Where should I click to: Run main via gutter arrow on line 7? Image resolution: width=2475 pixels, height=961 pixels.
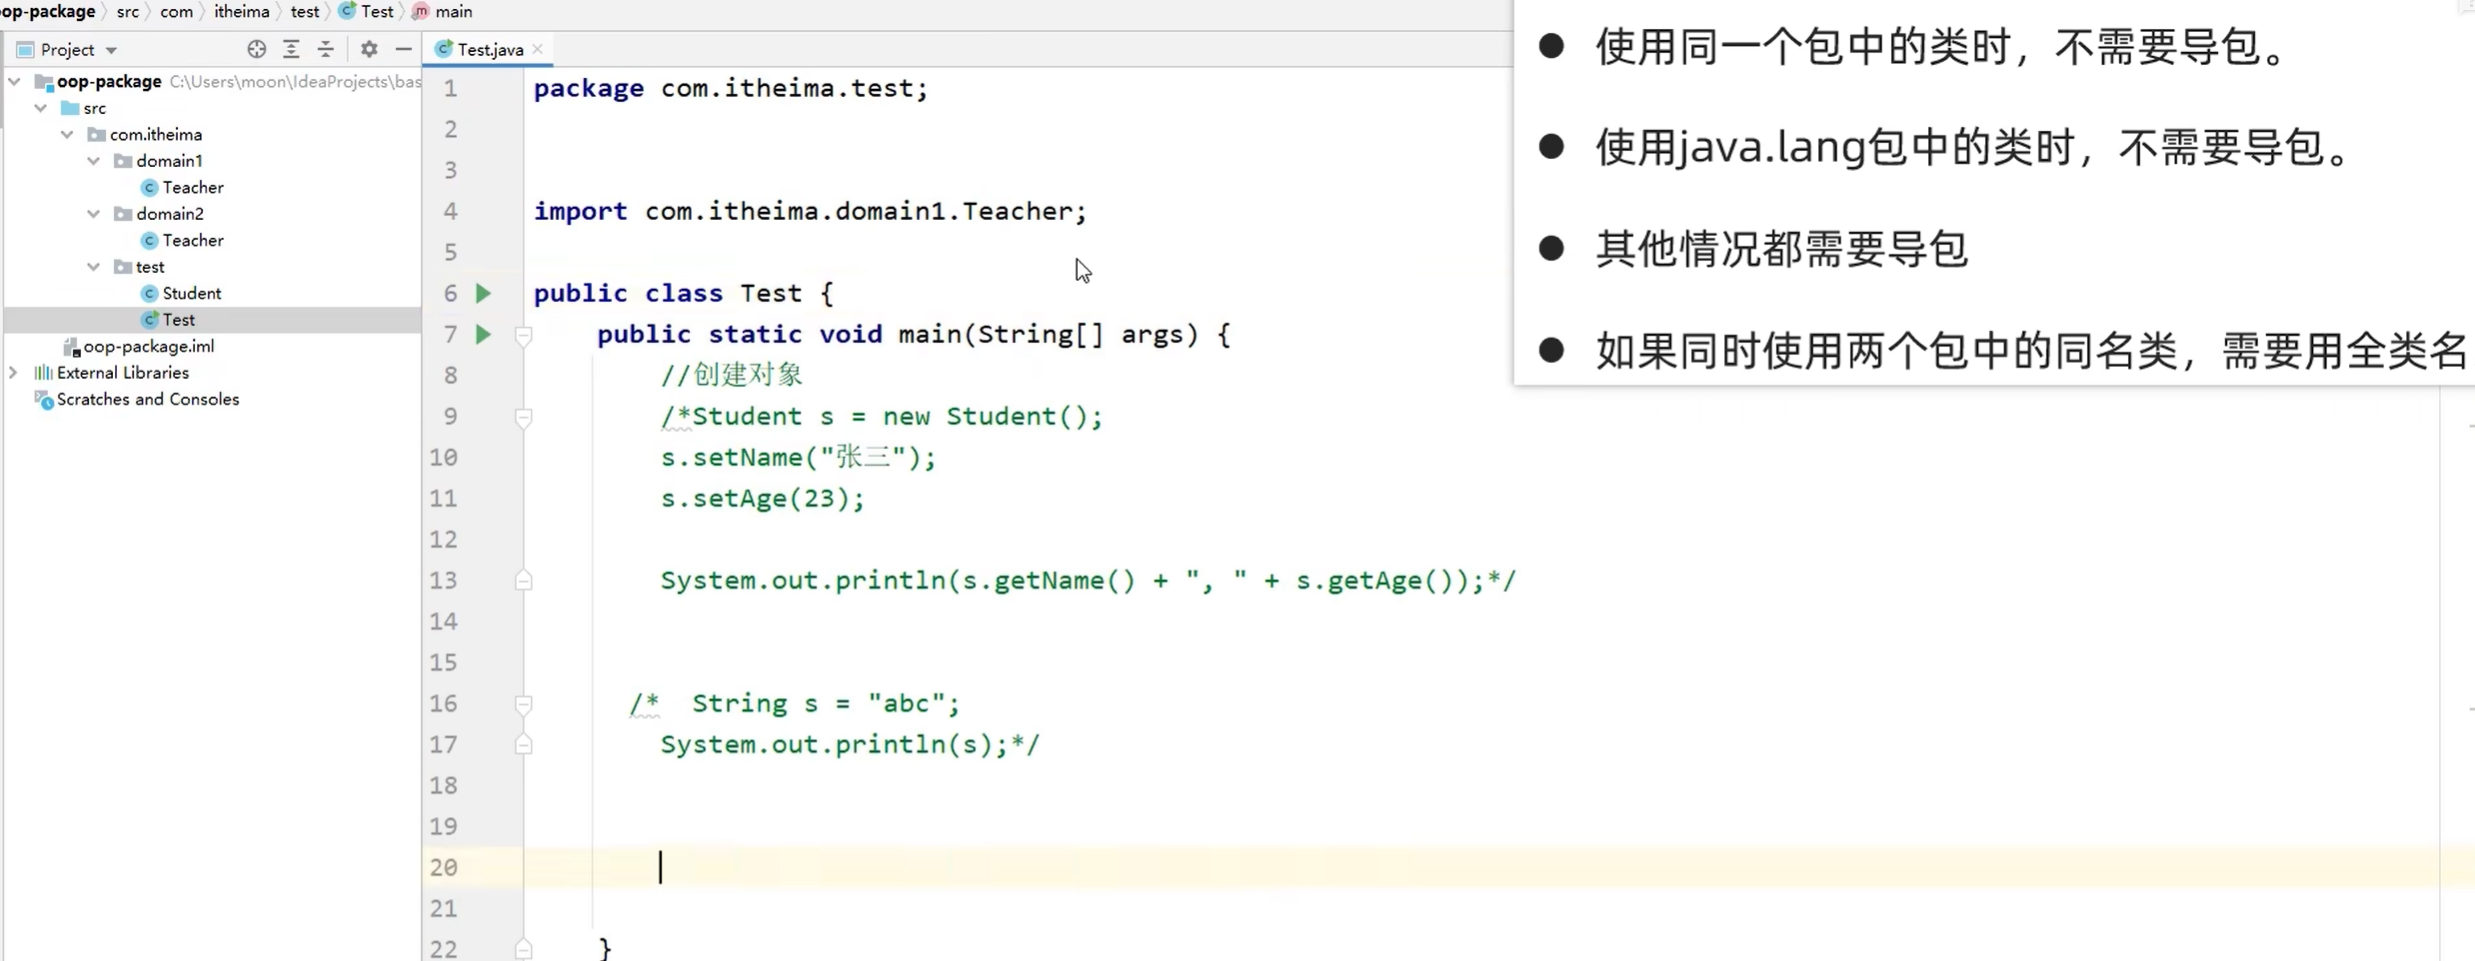point(484,335)
